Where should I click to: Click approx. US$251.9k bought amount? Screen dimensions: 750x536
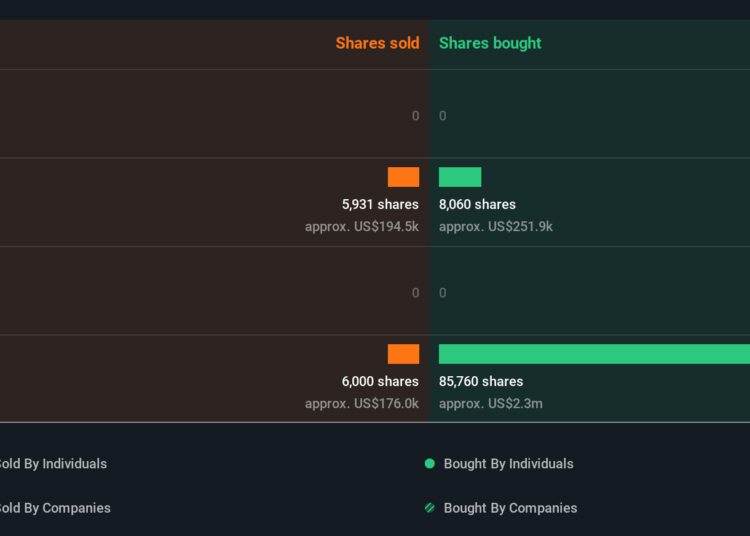tap(496, 227)
